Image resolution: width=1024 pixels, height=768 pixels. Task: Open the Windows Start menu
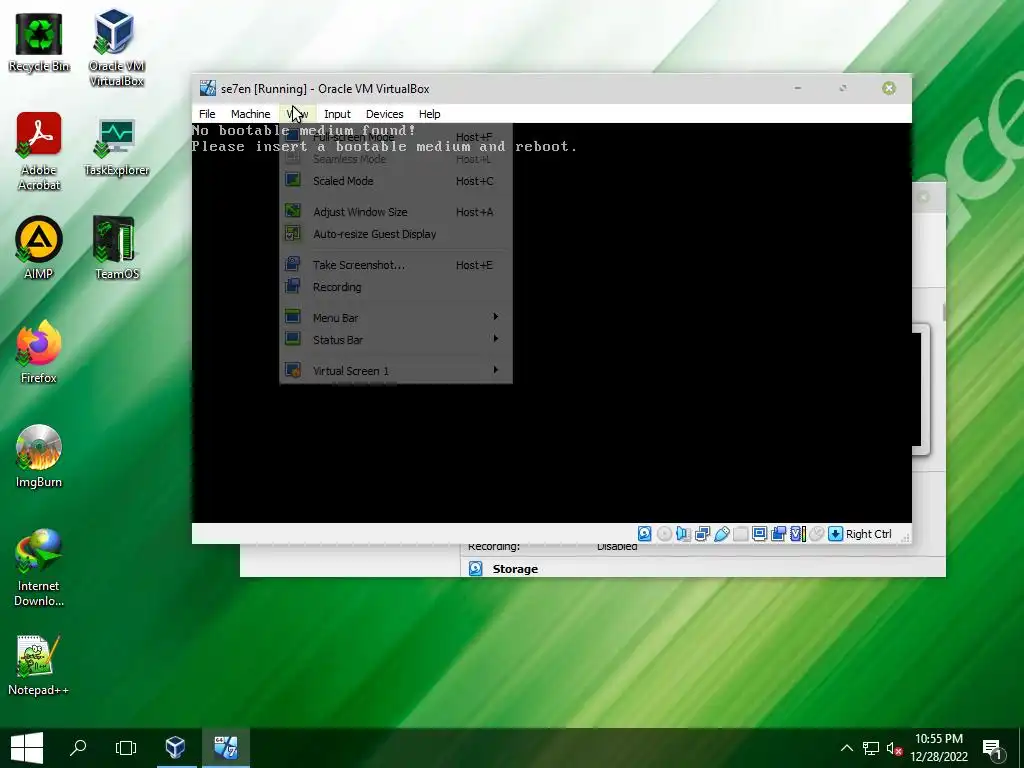point(27,748)
